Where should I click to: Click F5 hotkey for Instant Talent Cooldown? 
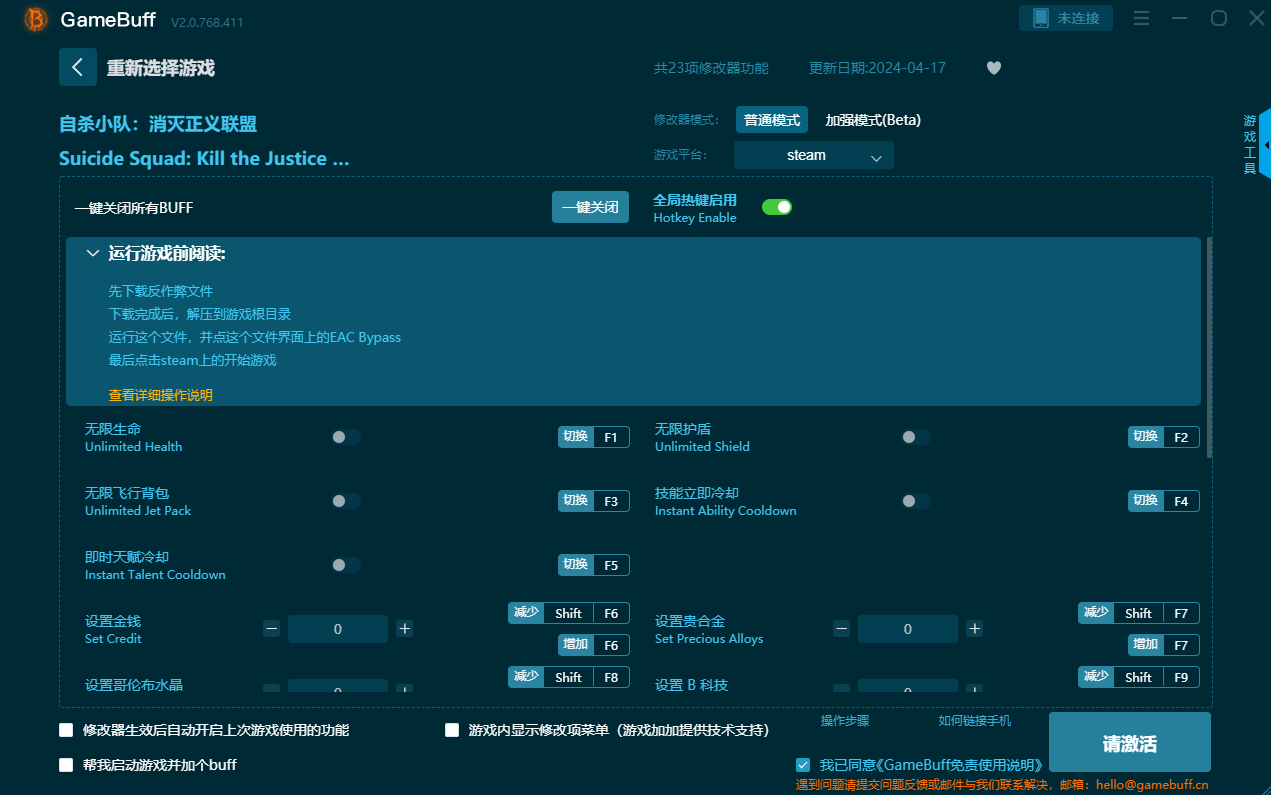tap(594, 565)
